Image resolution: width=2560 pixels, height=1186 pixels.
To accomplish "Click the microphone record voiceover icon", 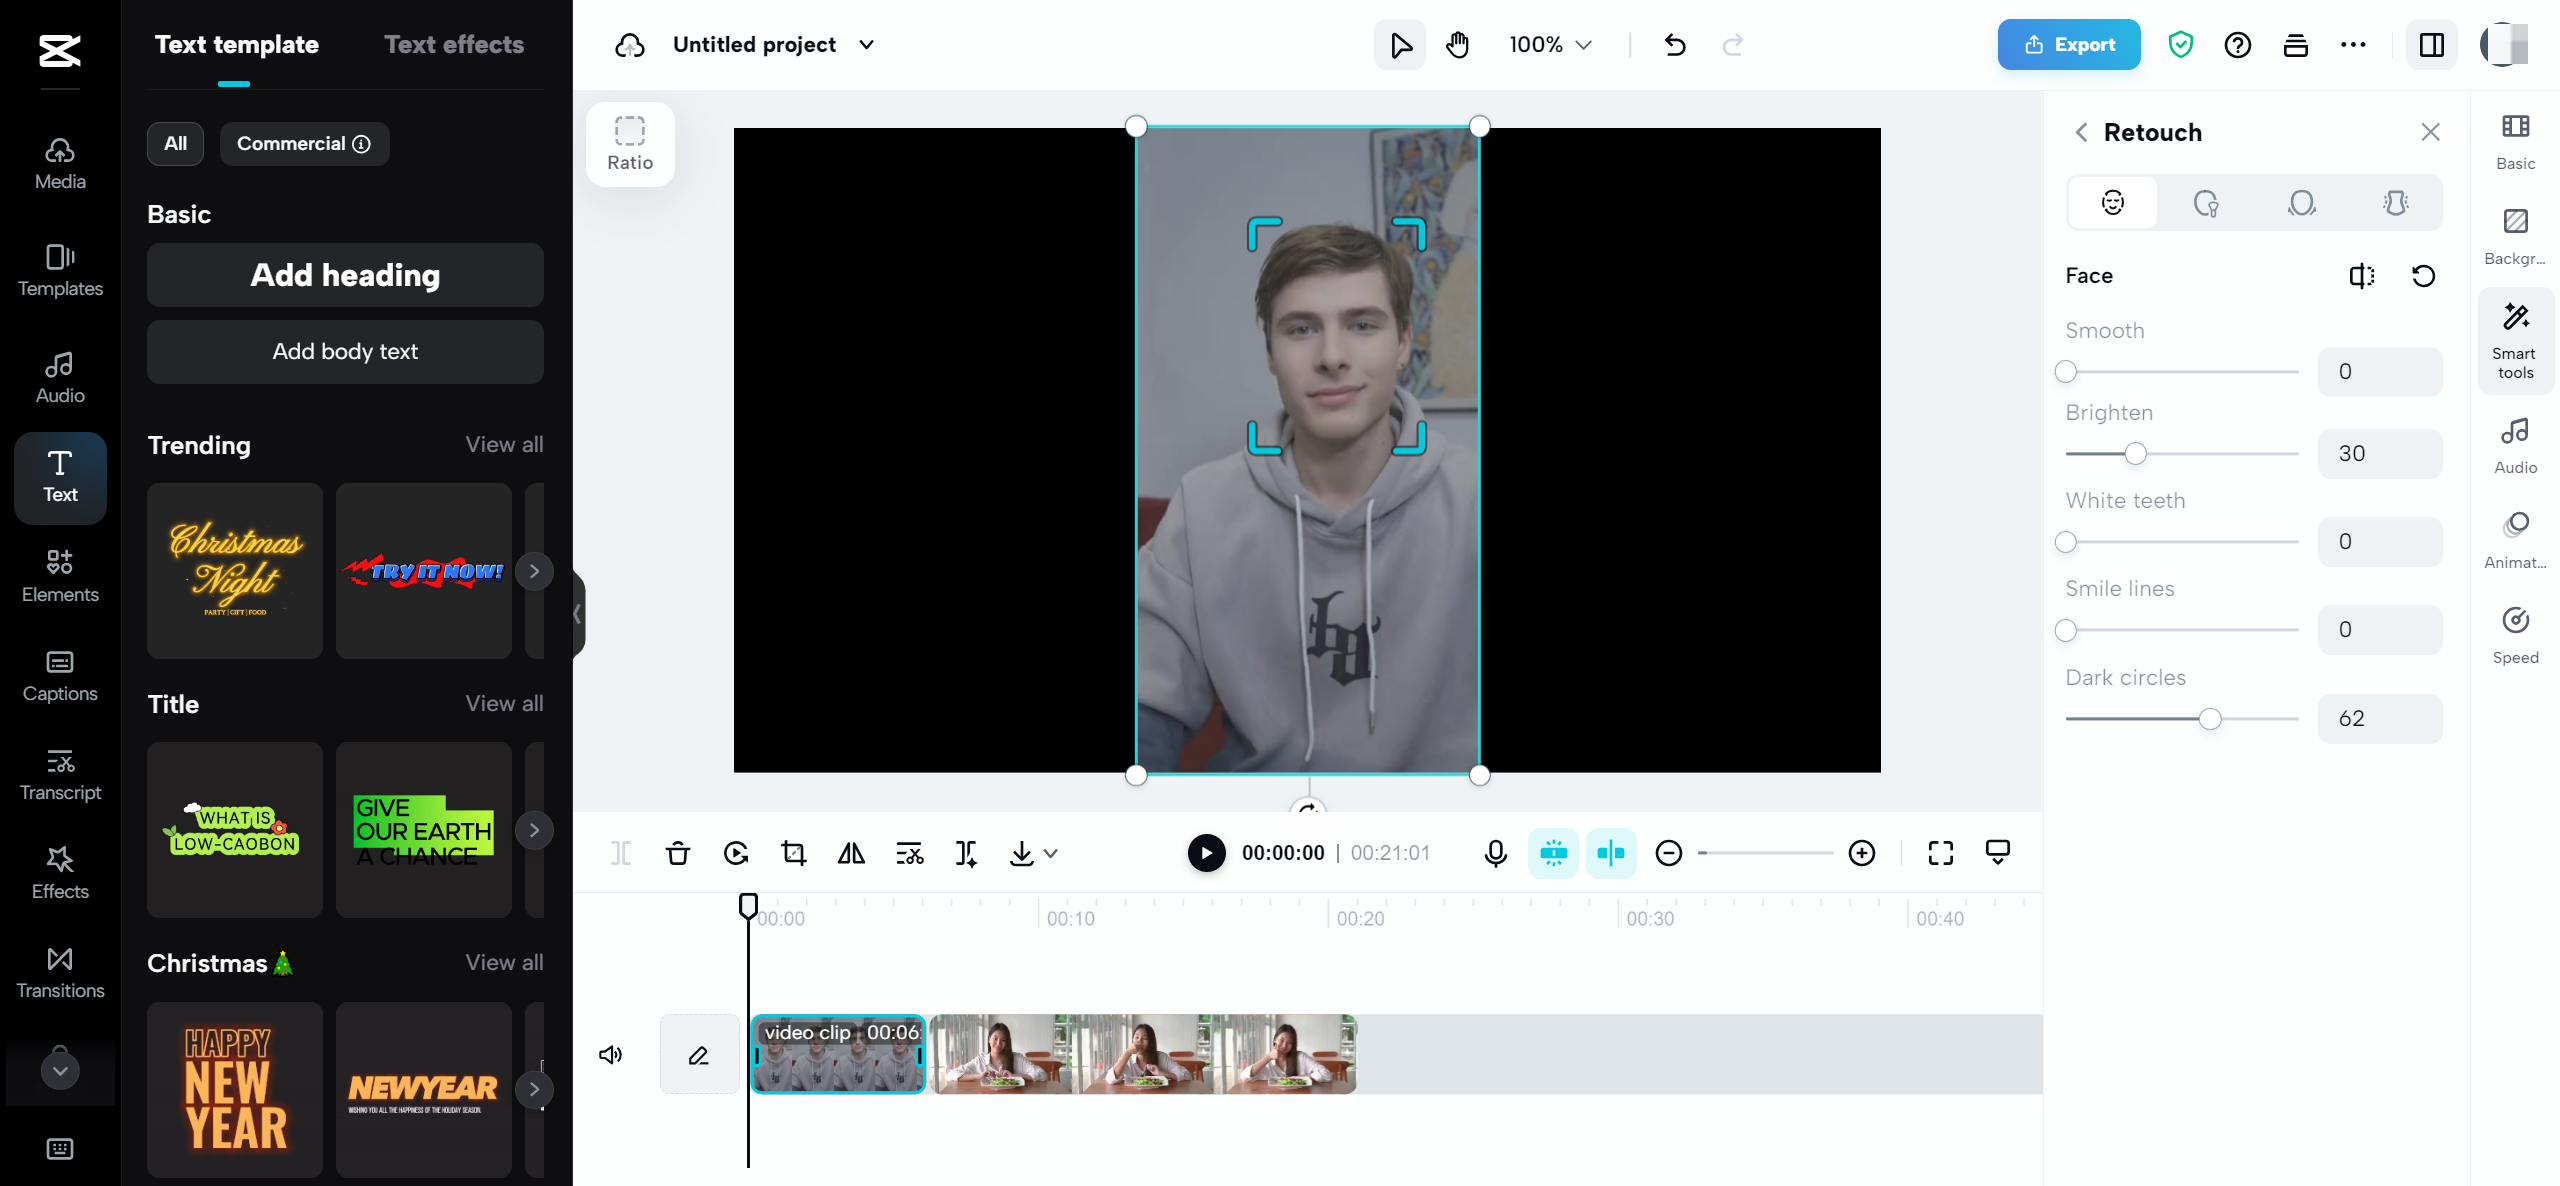I will pos(1495,853).
